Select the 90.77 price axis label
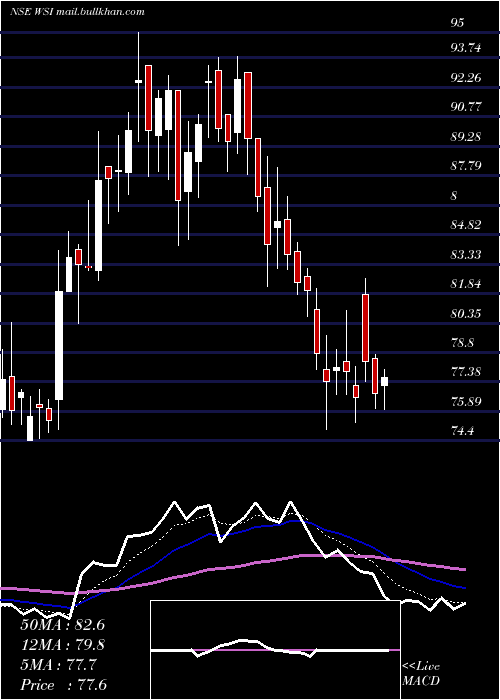500x700 pixels. (x=466, y=107)
